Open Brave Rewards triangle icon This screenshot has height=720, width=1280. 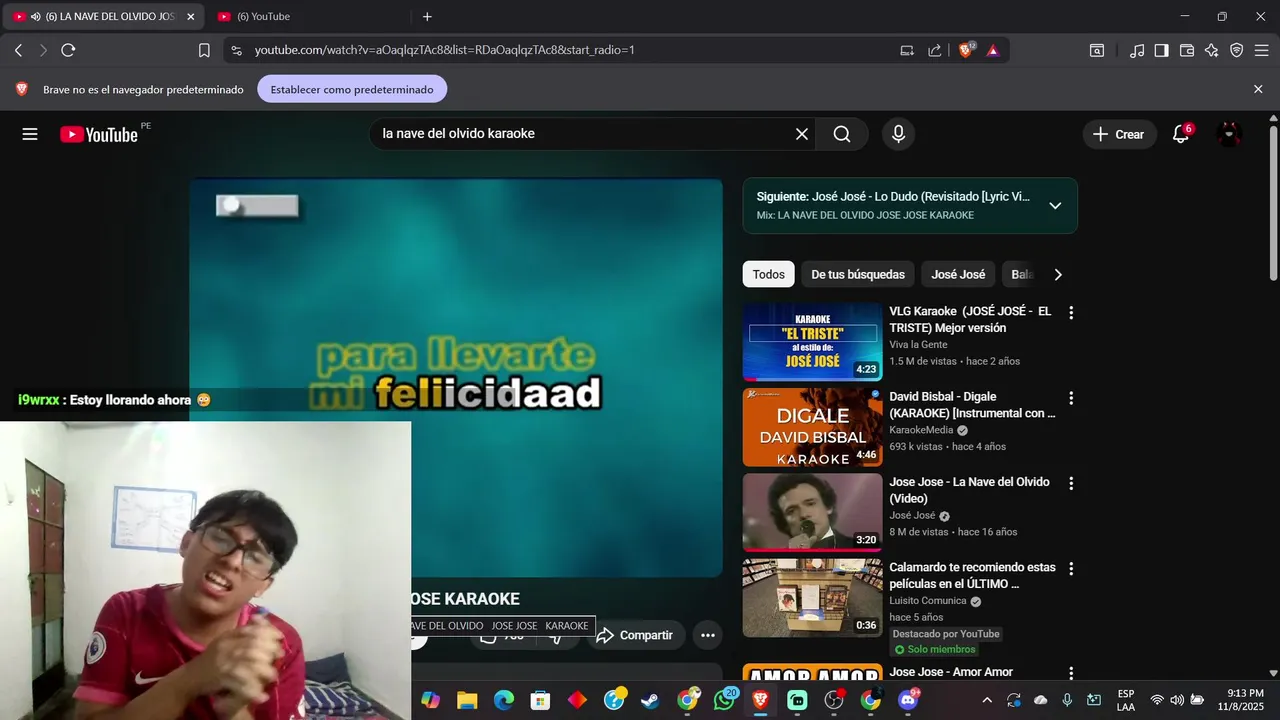[993, 50]
